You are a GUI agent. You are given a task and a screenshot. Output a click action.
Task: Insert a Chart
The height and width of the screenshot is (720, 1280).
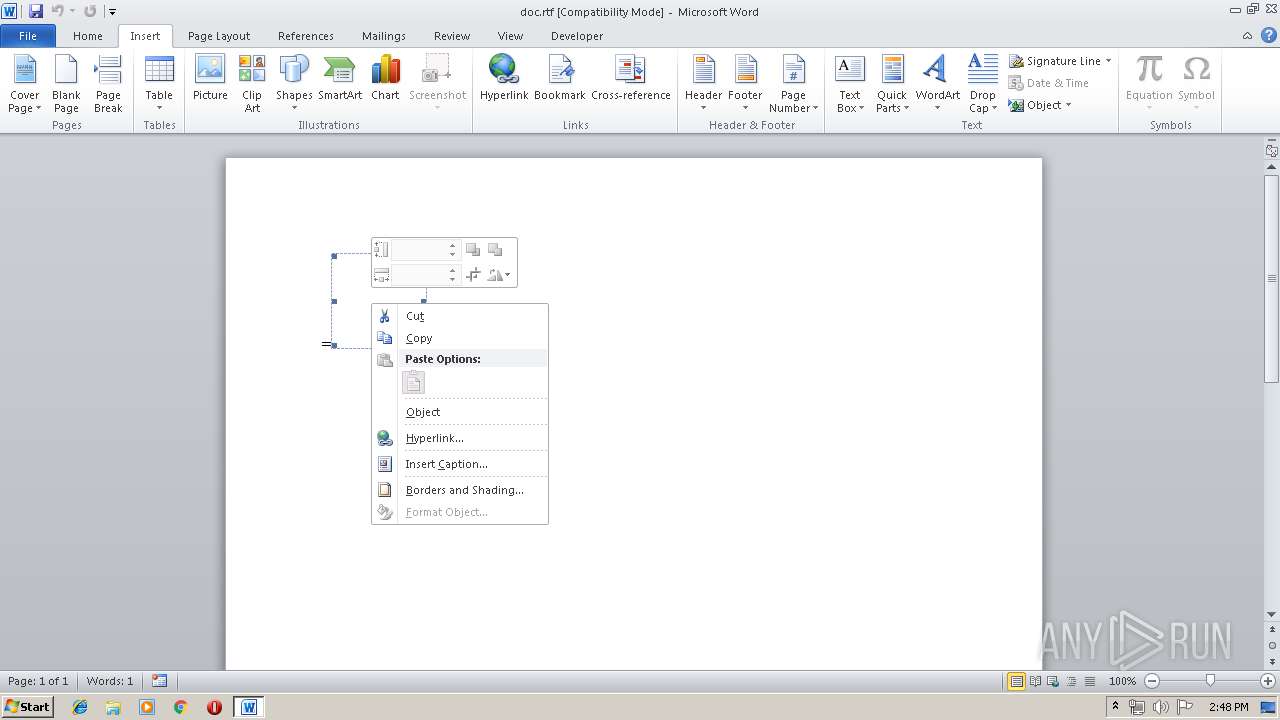click(x=385, y=78)
